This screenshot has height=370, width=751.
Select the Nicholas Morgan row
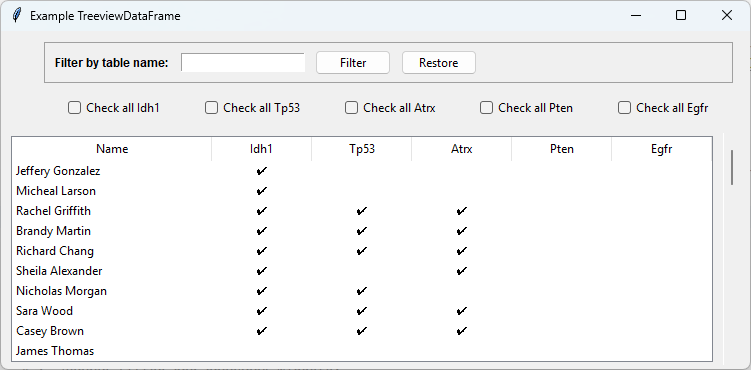(362, 291)
